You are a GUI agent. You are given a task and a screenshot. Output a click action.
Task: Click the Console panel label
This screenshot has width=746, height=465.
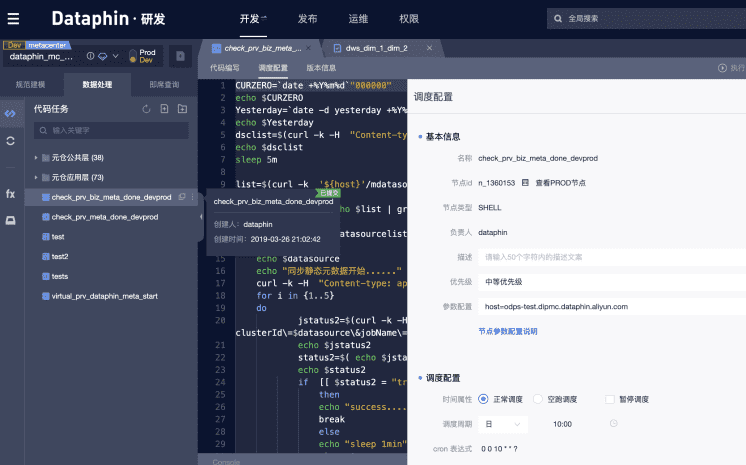[x=226, y=462]
